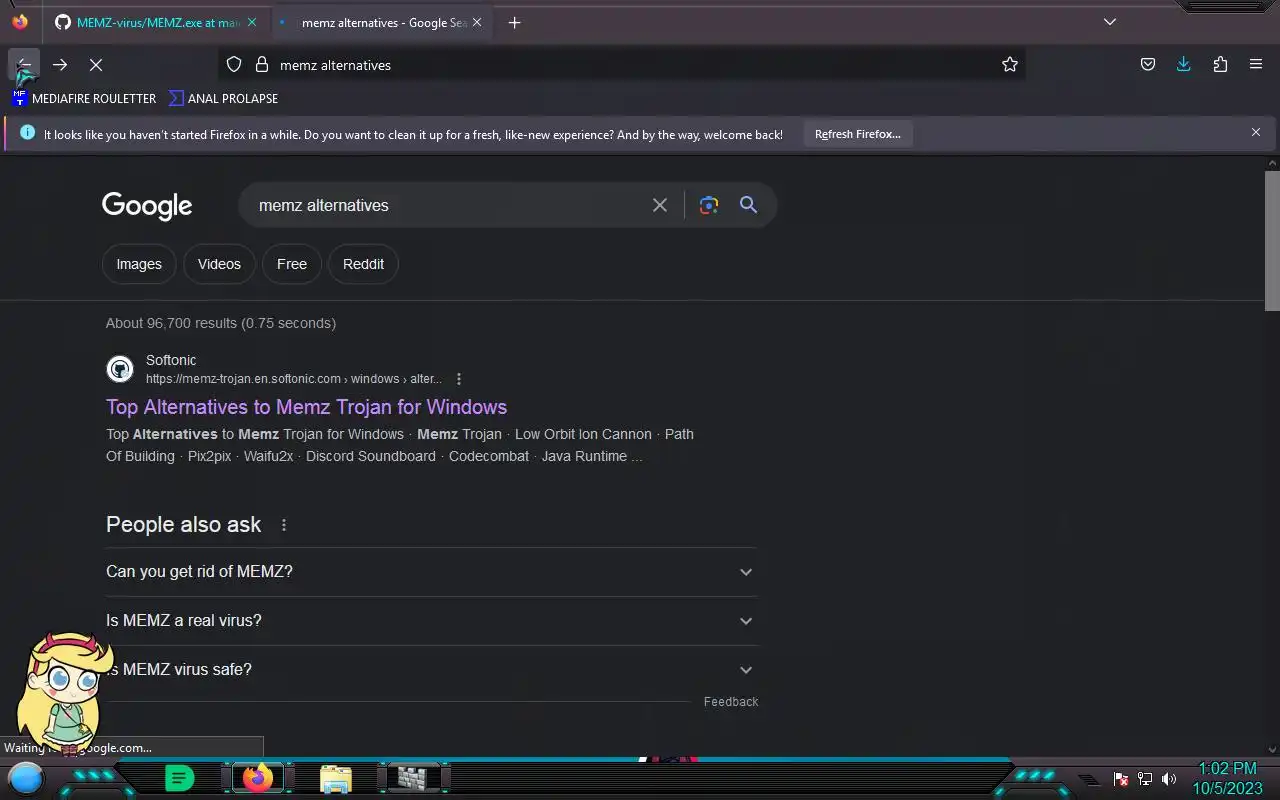
Task: Click the Google logo
Action: tap(147, 206)
